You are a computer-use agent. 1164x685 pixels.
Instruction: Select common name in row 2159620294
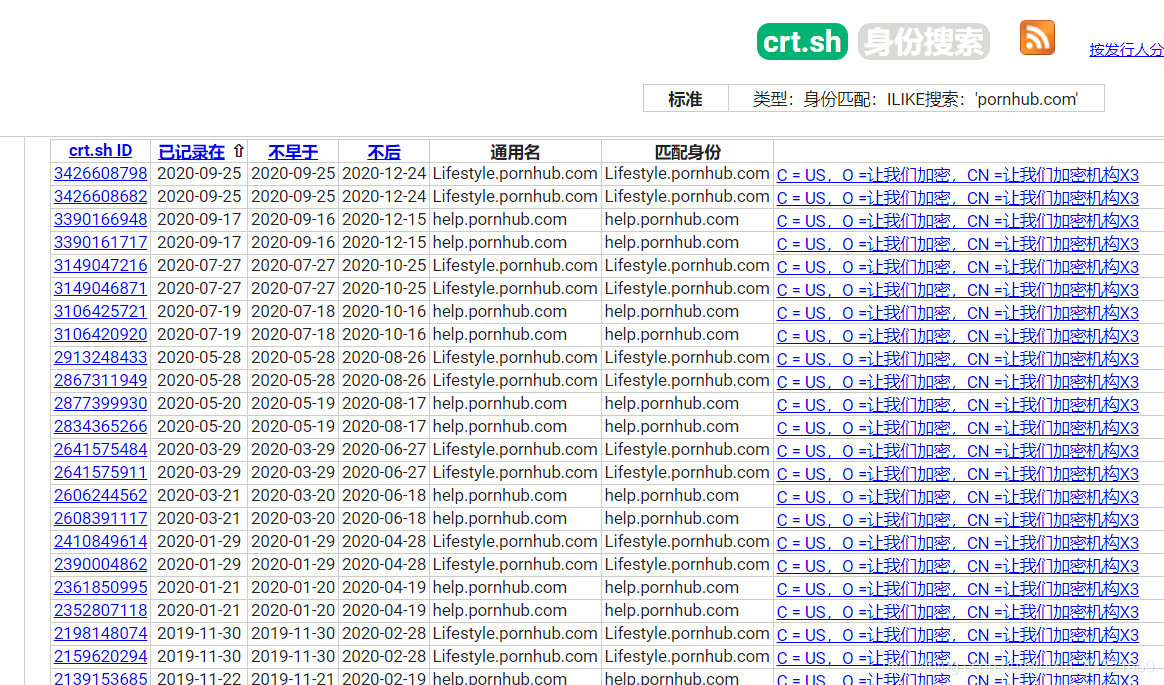pyautogui.click(x=515, y=657)
